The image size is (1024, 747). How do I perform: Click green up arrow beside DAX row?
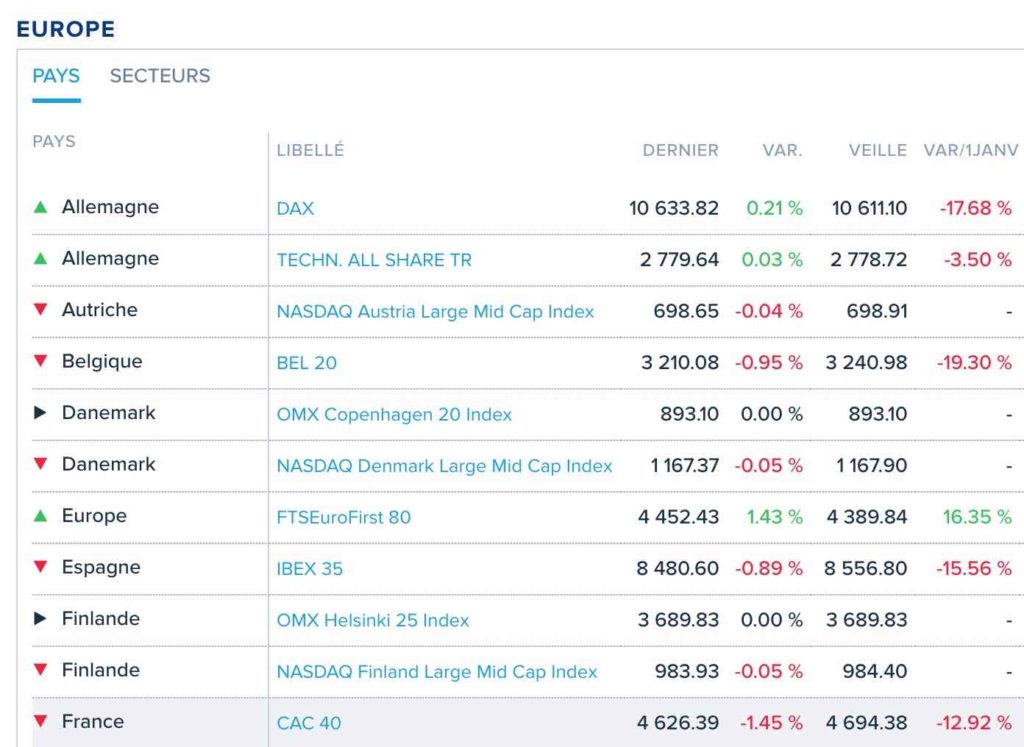pos(40,207)
